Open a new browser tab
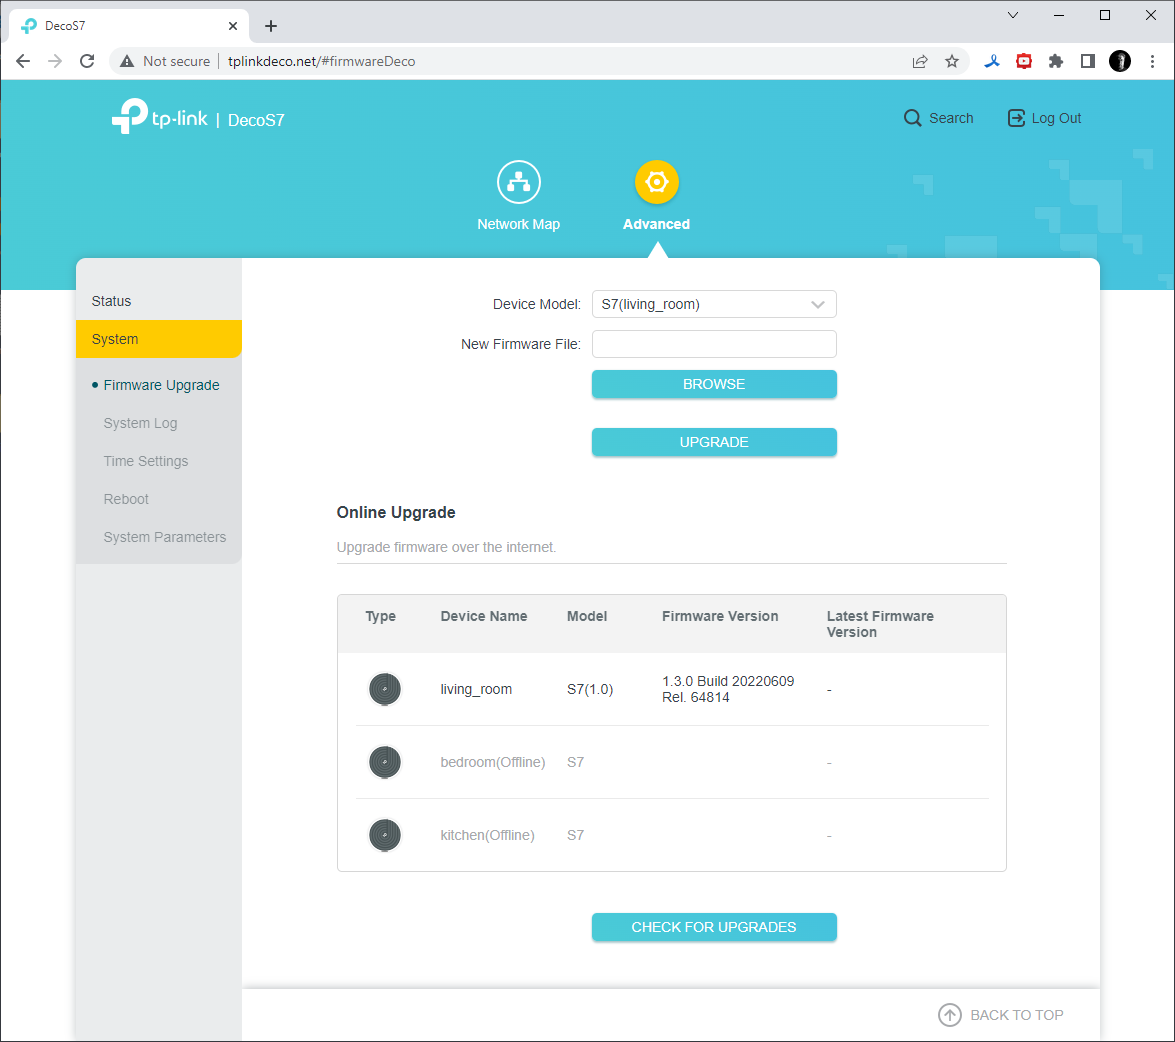 coord(271,26)
